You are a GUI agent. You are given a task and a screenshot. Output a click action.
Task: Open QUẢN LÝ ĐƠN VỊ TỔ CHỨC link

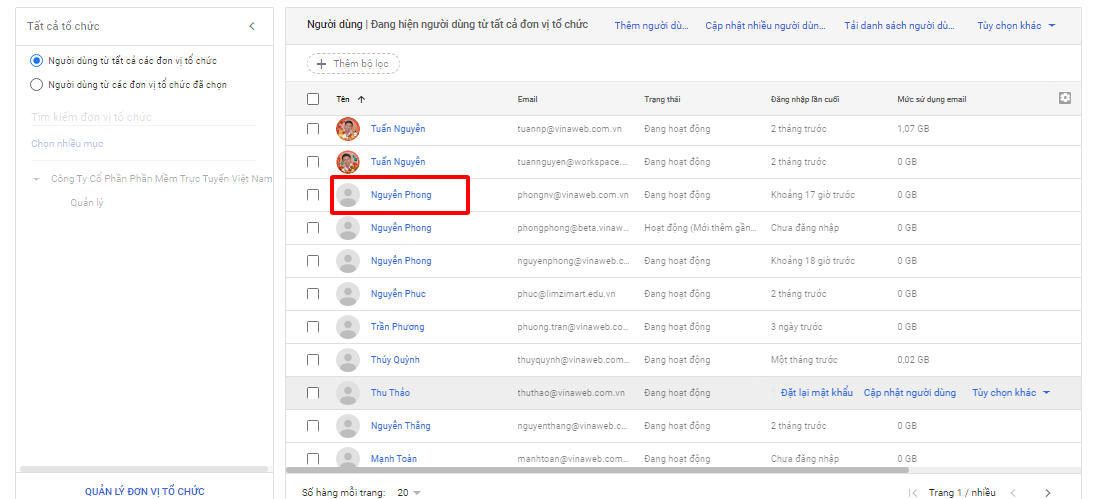tap(144, 491)
